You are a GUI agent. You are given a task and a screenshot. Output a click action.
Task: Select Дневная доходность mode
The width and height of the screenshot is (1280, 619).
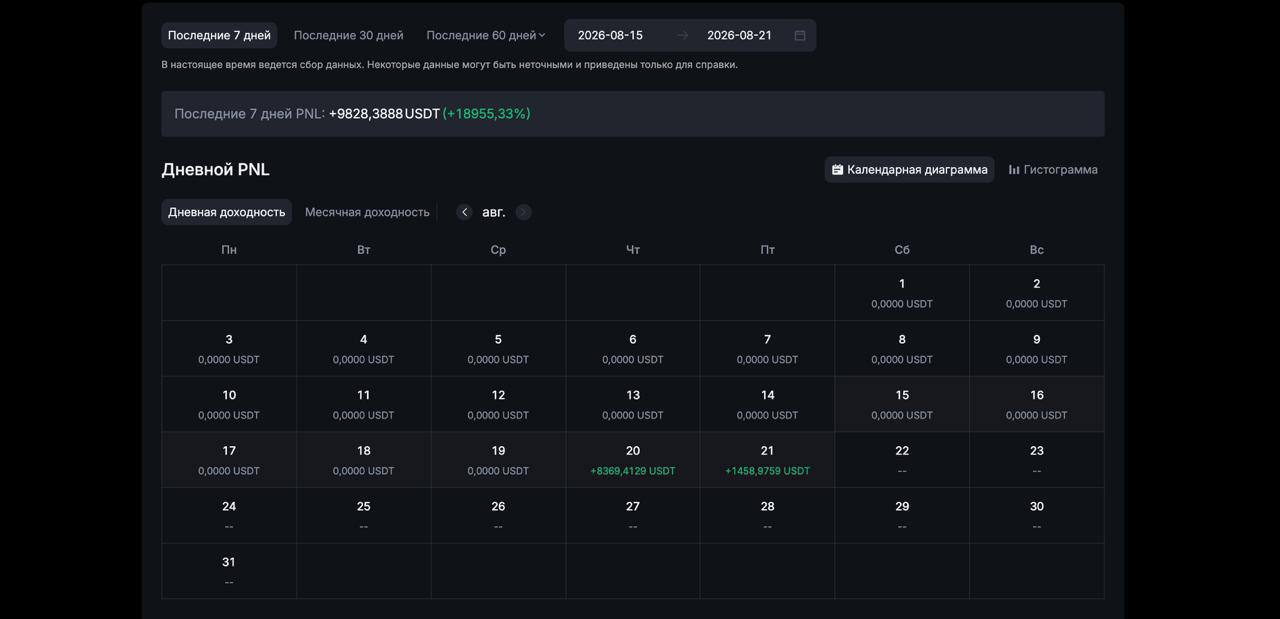pyautogui.click(x=227, y=212)
